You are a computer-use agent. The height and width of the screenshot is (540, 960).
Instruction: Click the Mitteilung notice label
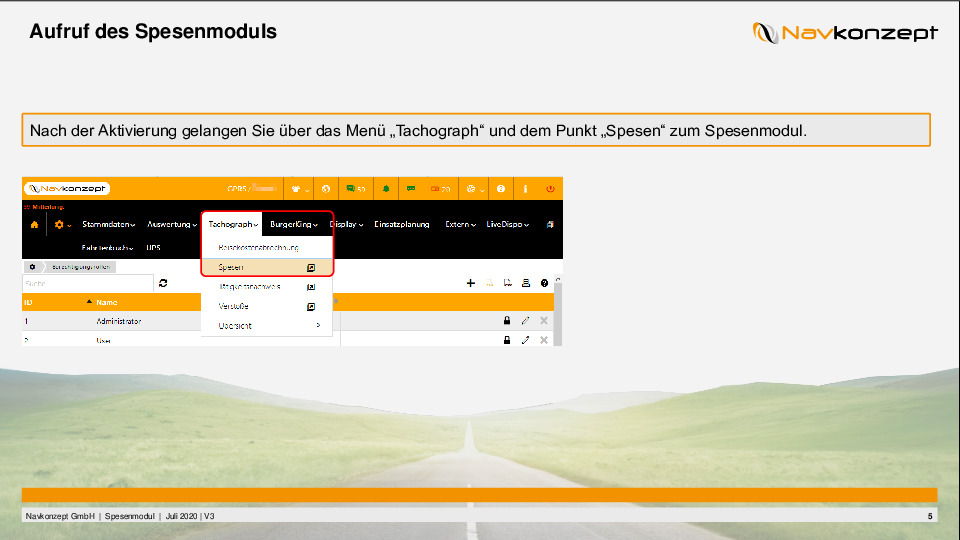click(44, 208)
